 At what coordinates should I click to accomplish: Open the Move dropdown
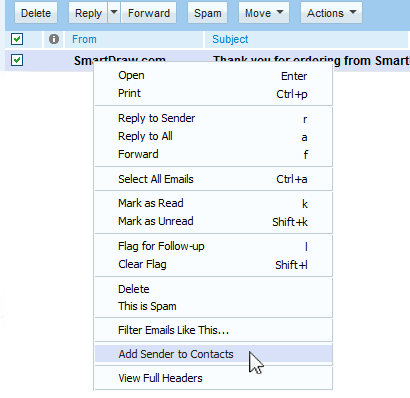point(264,13)
